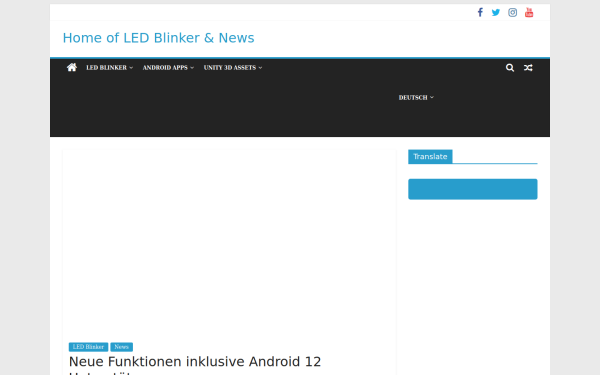Click the Translate sidebar heading

point(430,157)
